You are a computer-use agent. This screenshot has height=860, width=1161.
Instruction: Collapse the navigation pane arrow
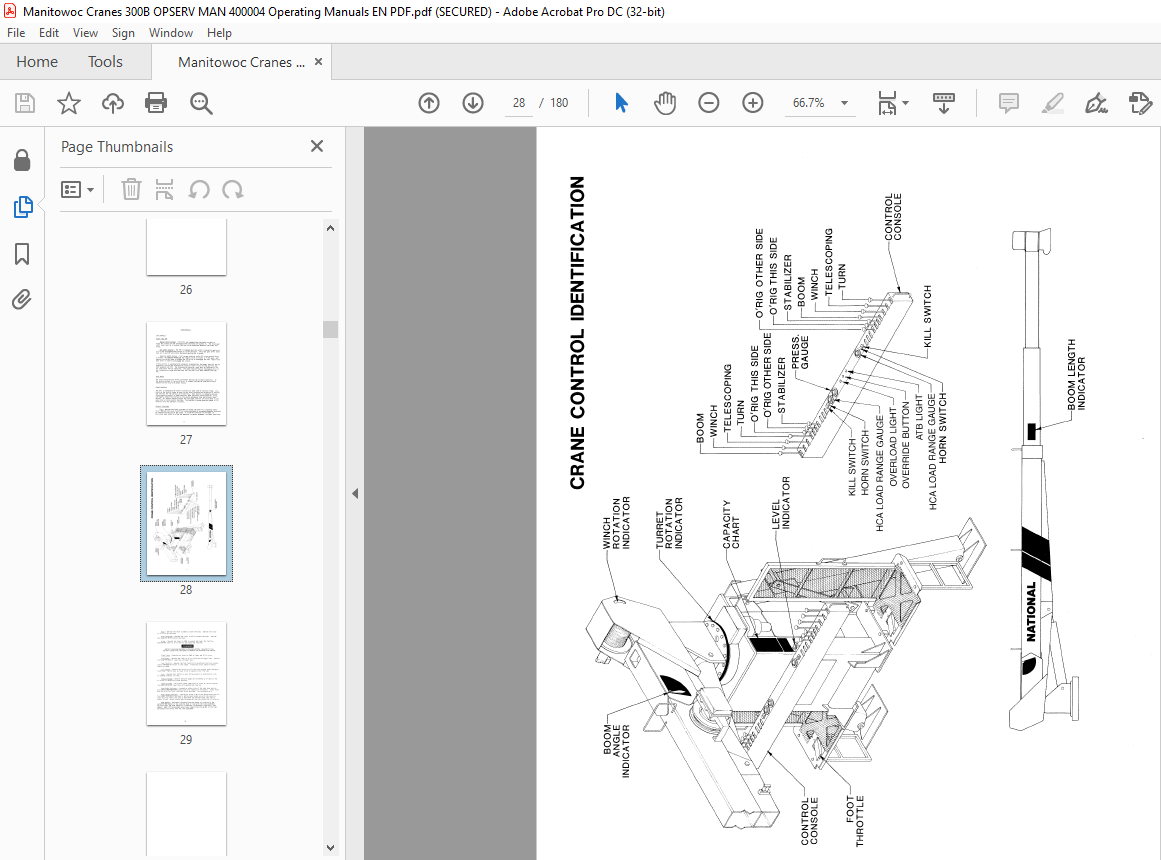click(x=355, y=493)
